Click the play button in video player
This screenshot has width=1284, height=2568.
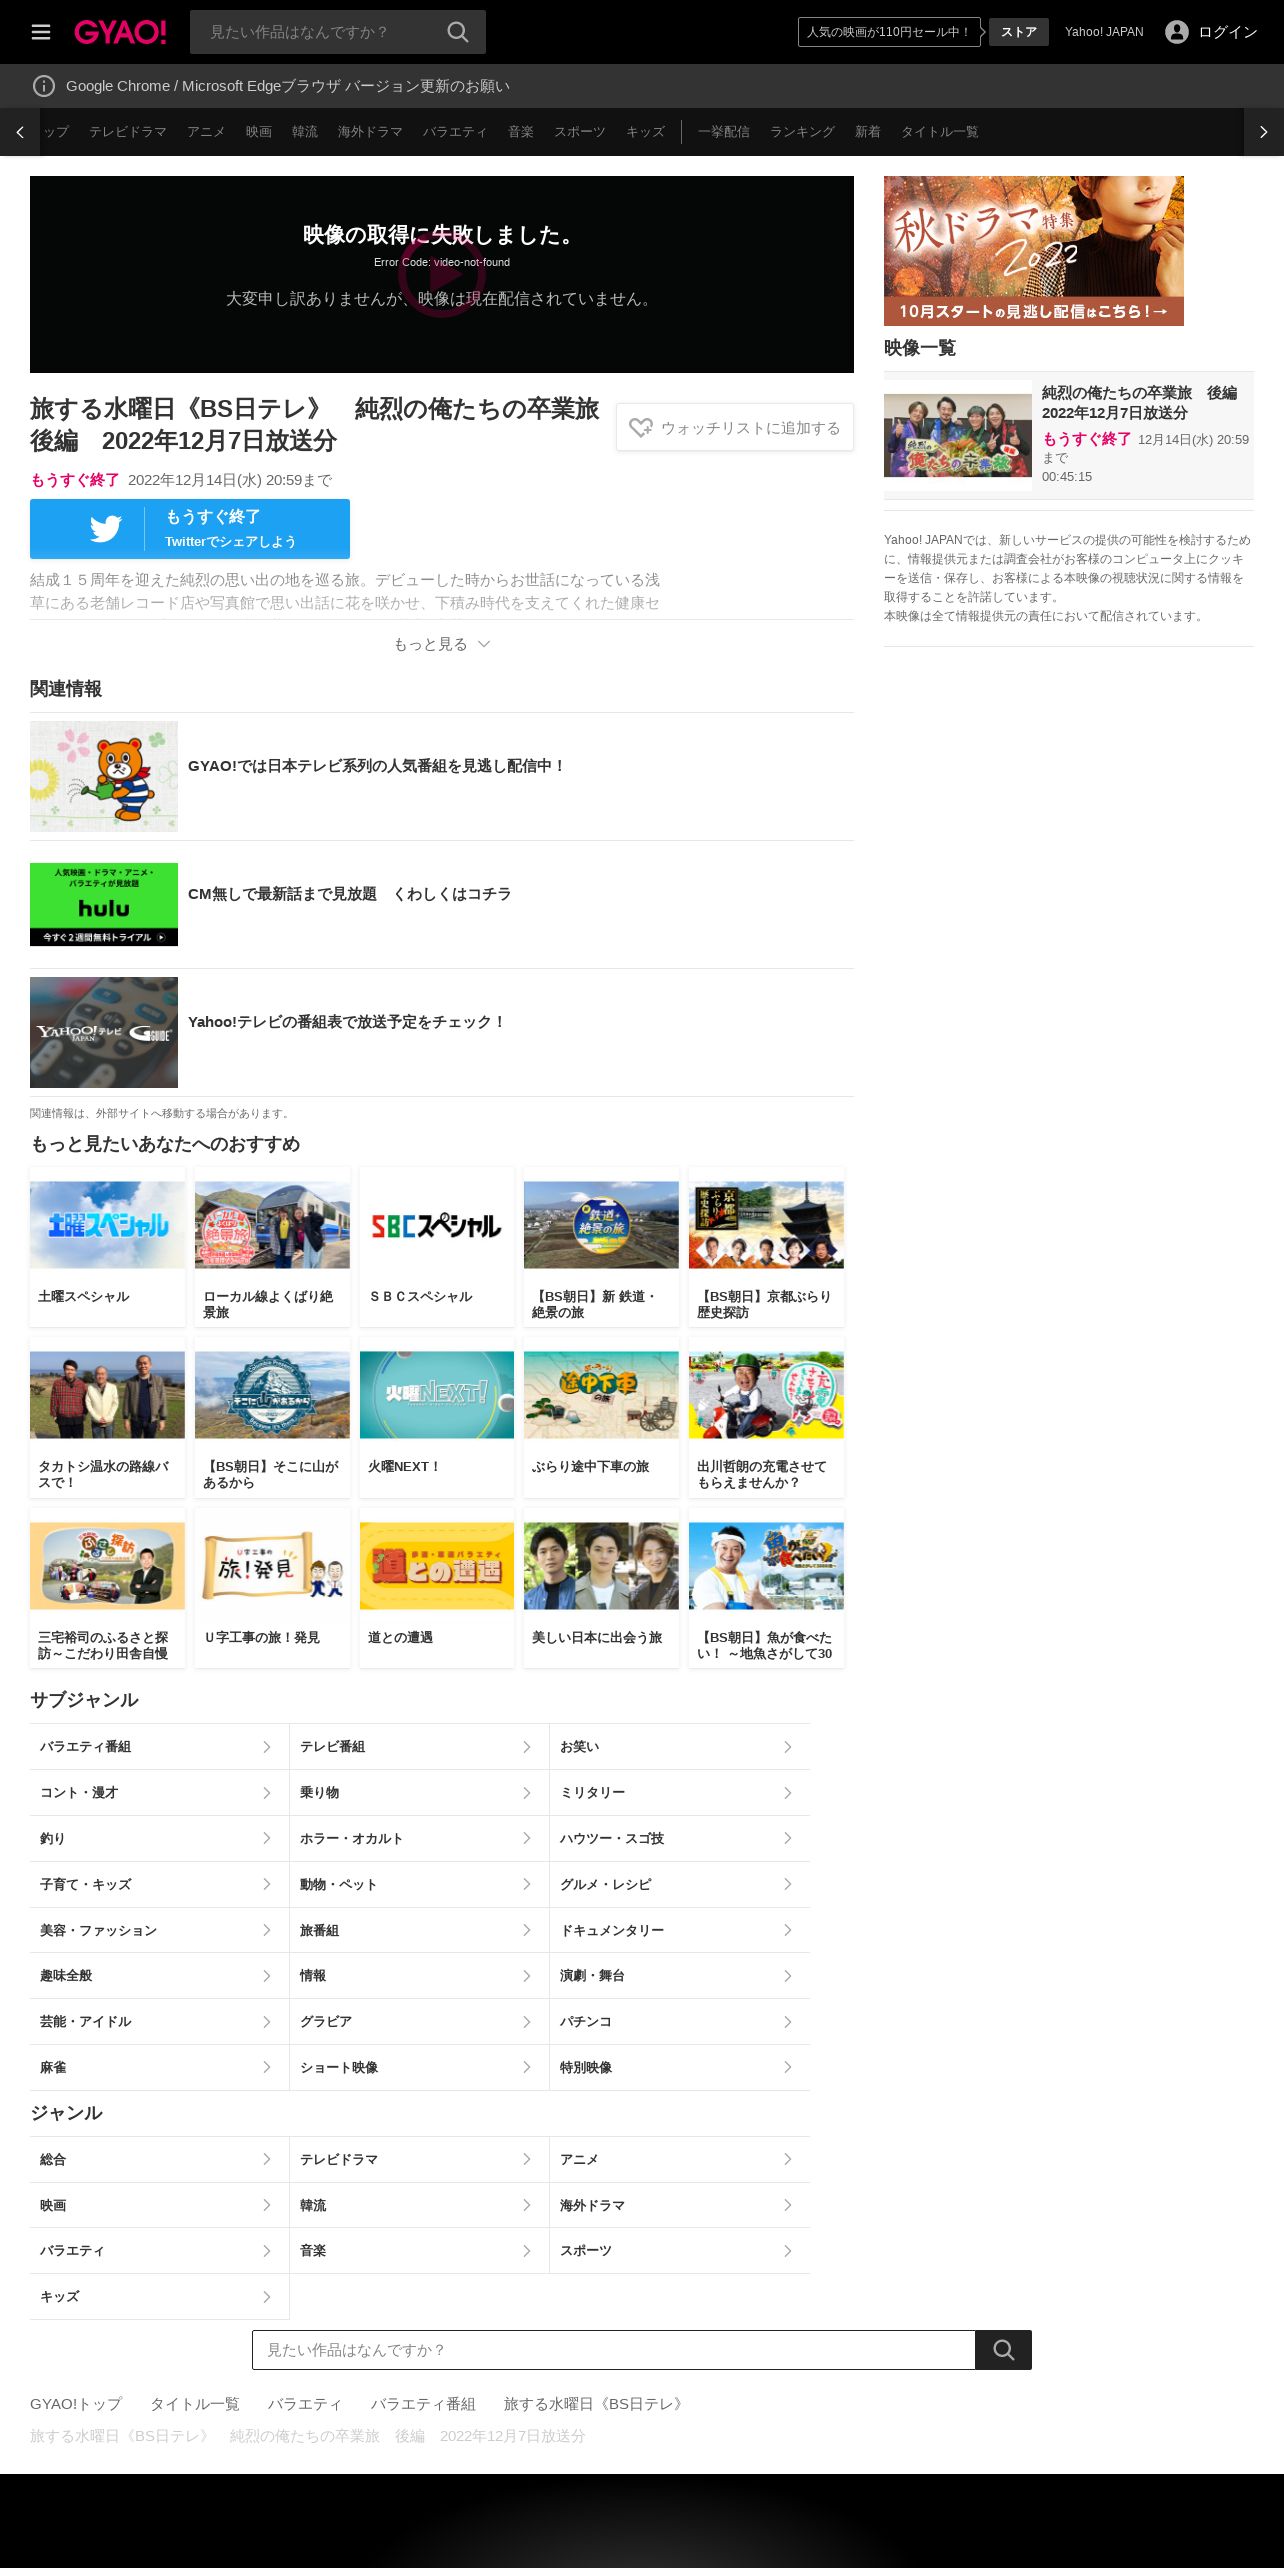(441, 274)
